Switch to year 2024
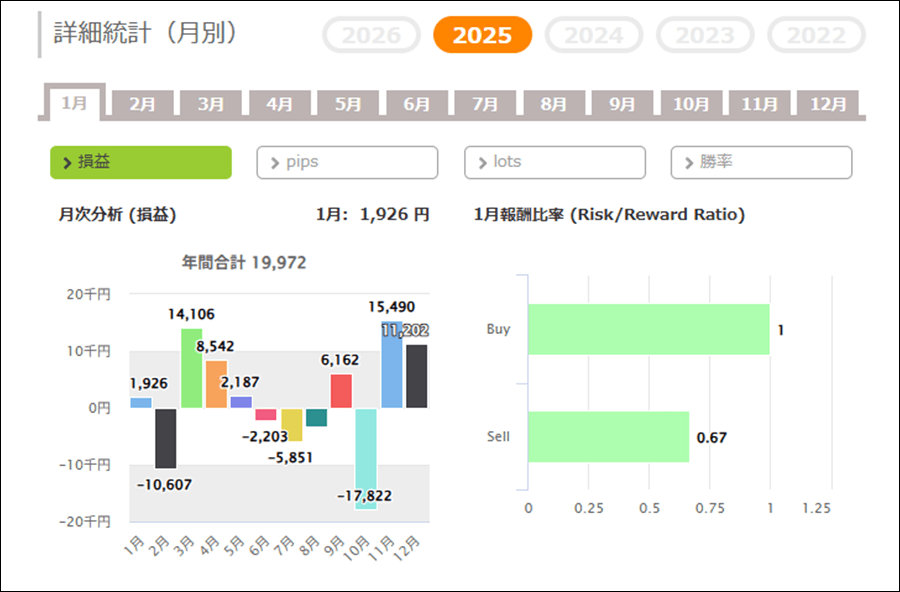The image size is (900, 592). (x=593, y=35)
